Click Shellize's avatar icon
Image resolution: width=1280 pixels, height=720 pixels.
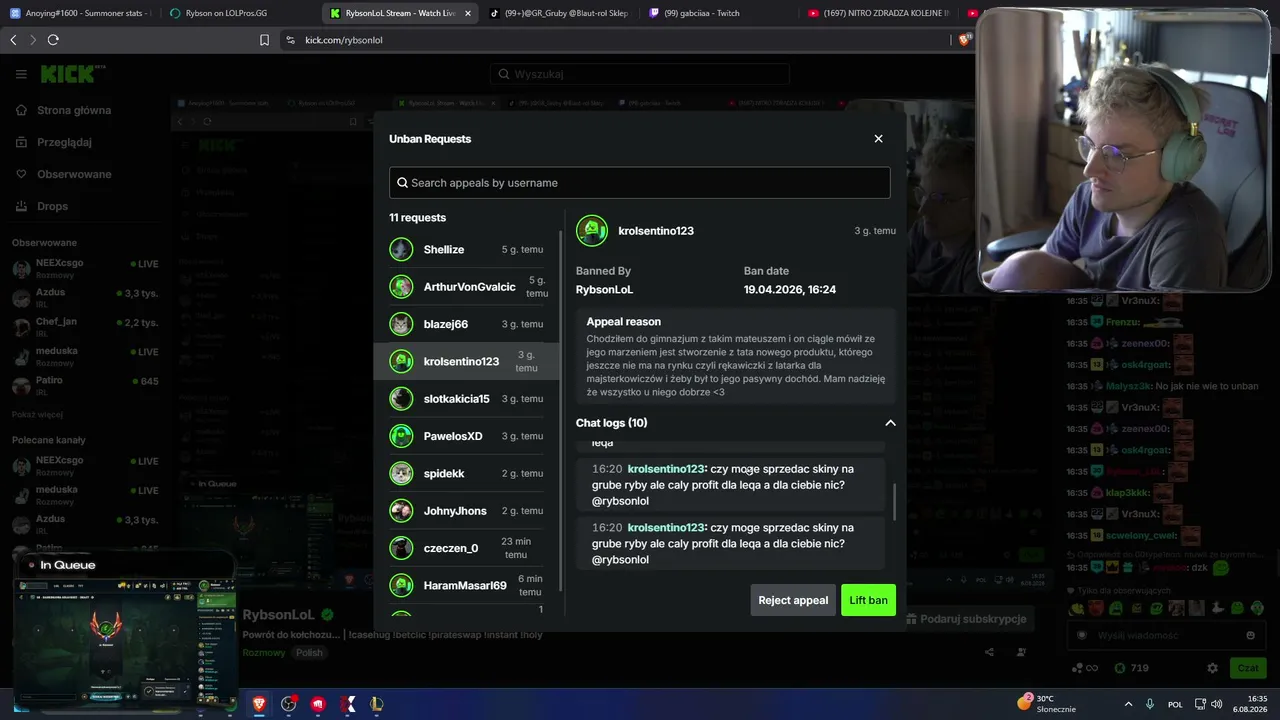pyautogui.click(x=401, y=250)
